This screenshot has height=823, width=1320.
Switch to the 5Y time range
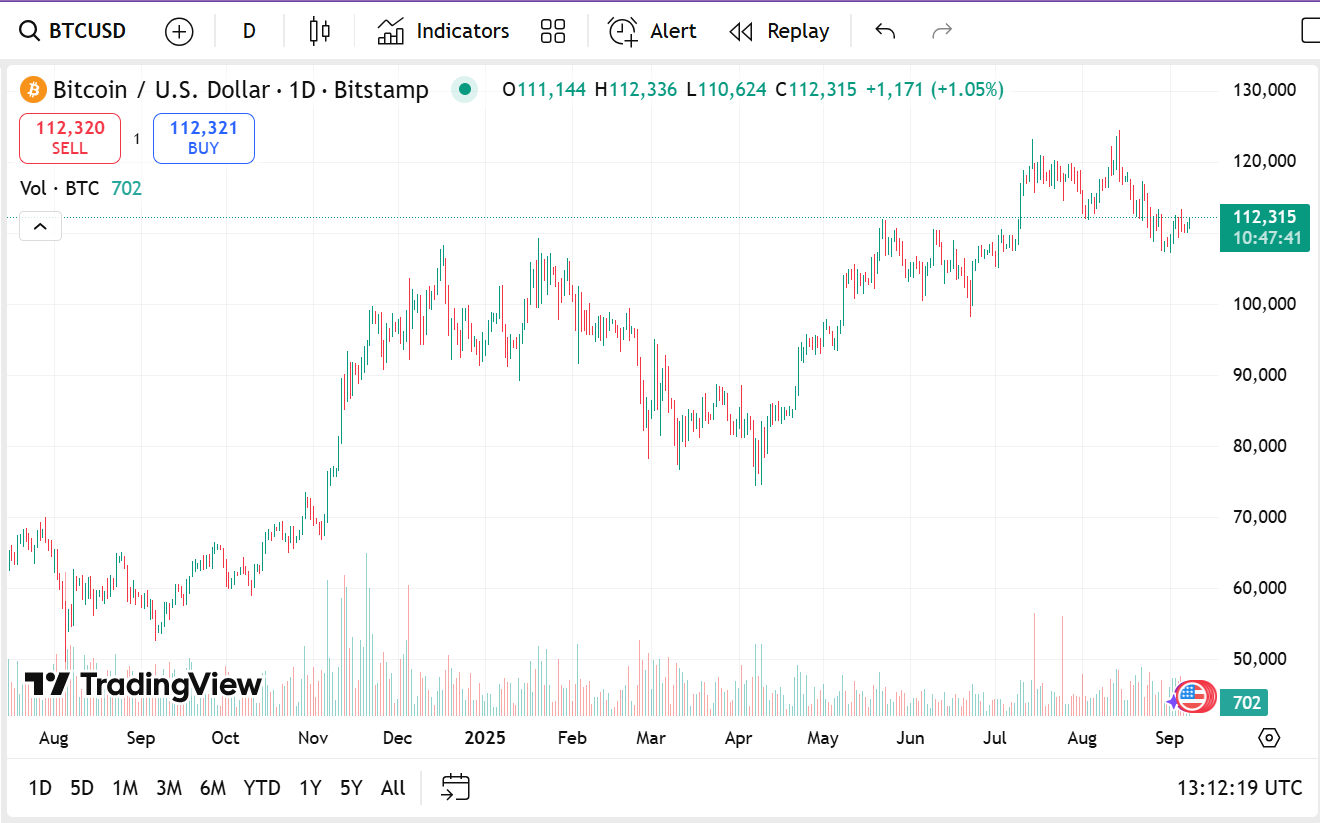coord(351,788)
